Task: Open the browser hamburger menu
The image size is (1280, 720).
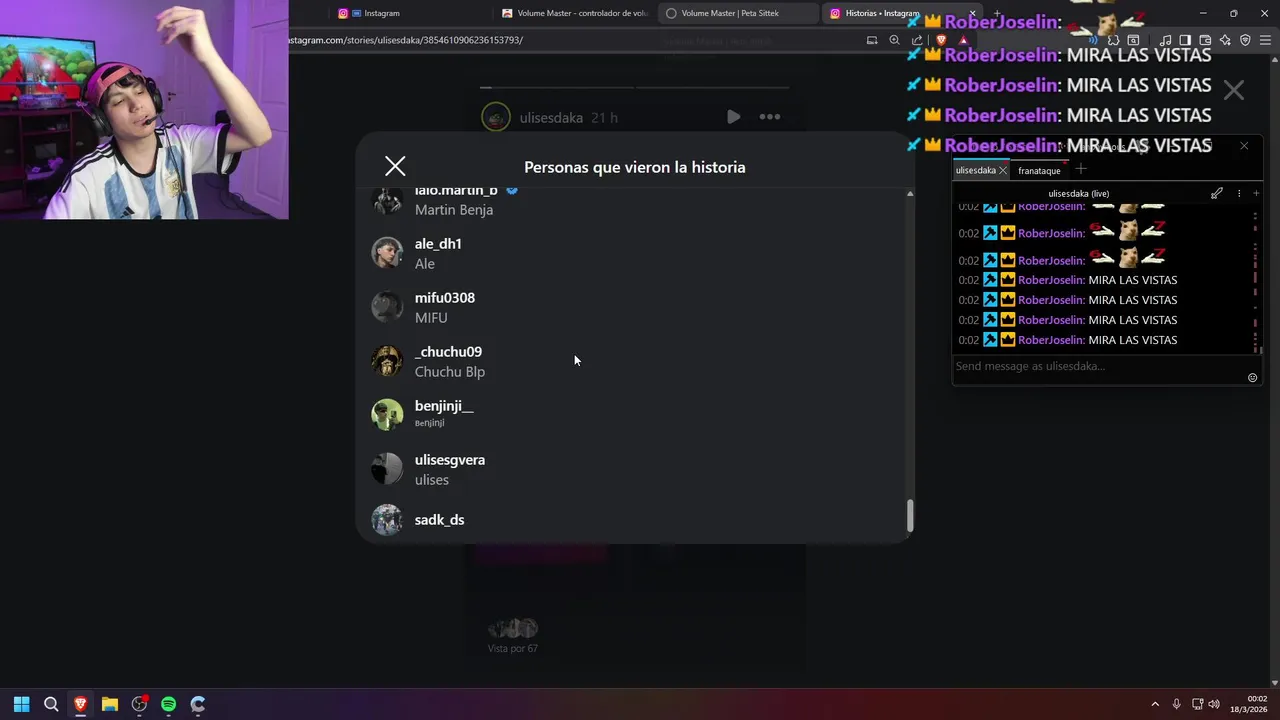Action: pos(1265,40)
